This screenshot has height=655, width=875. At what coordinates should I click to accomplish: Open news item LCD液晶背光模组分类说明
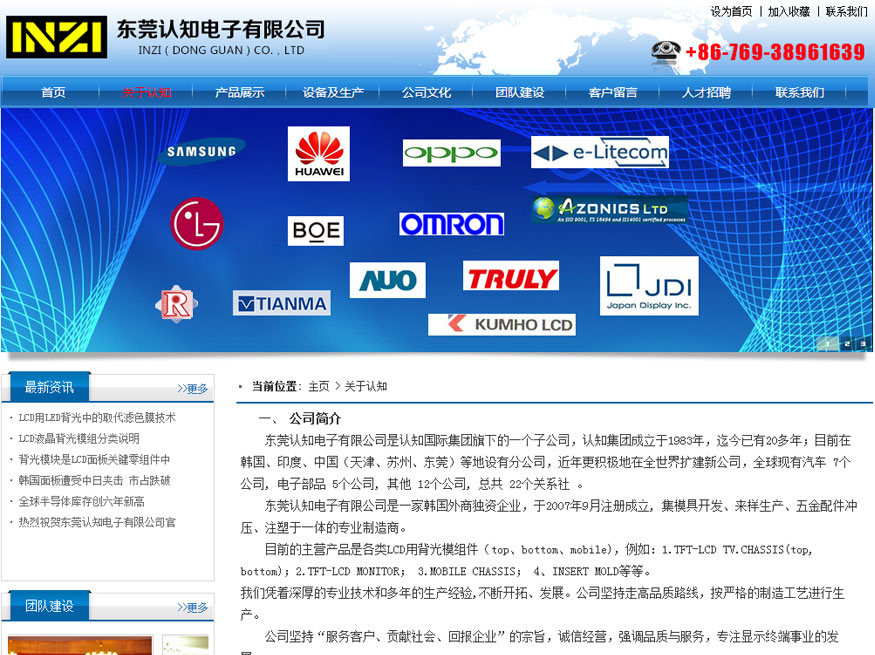[x=79, y=439]
